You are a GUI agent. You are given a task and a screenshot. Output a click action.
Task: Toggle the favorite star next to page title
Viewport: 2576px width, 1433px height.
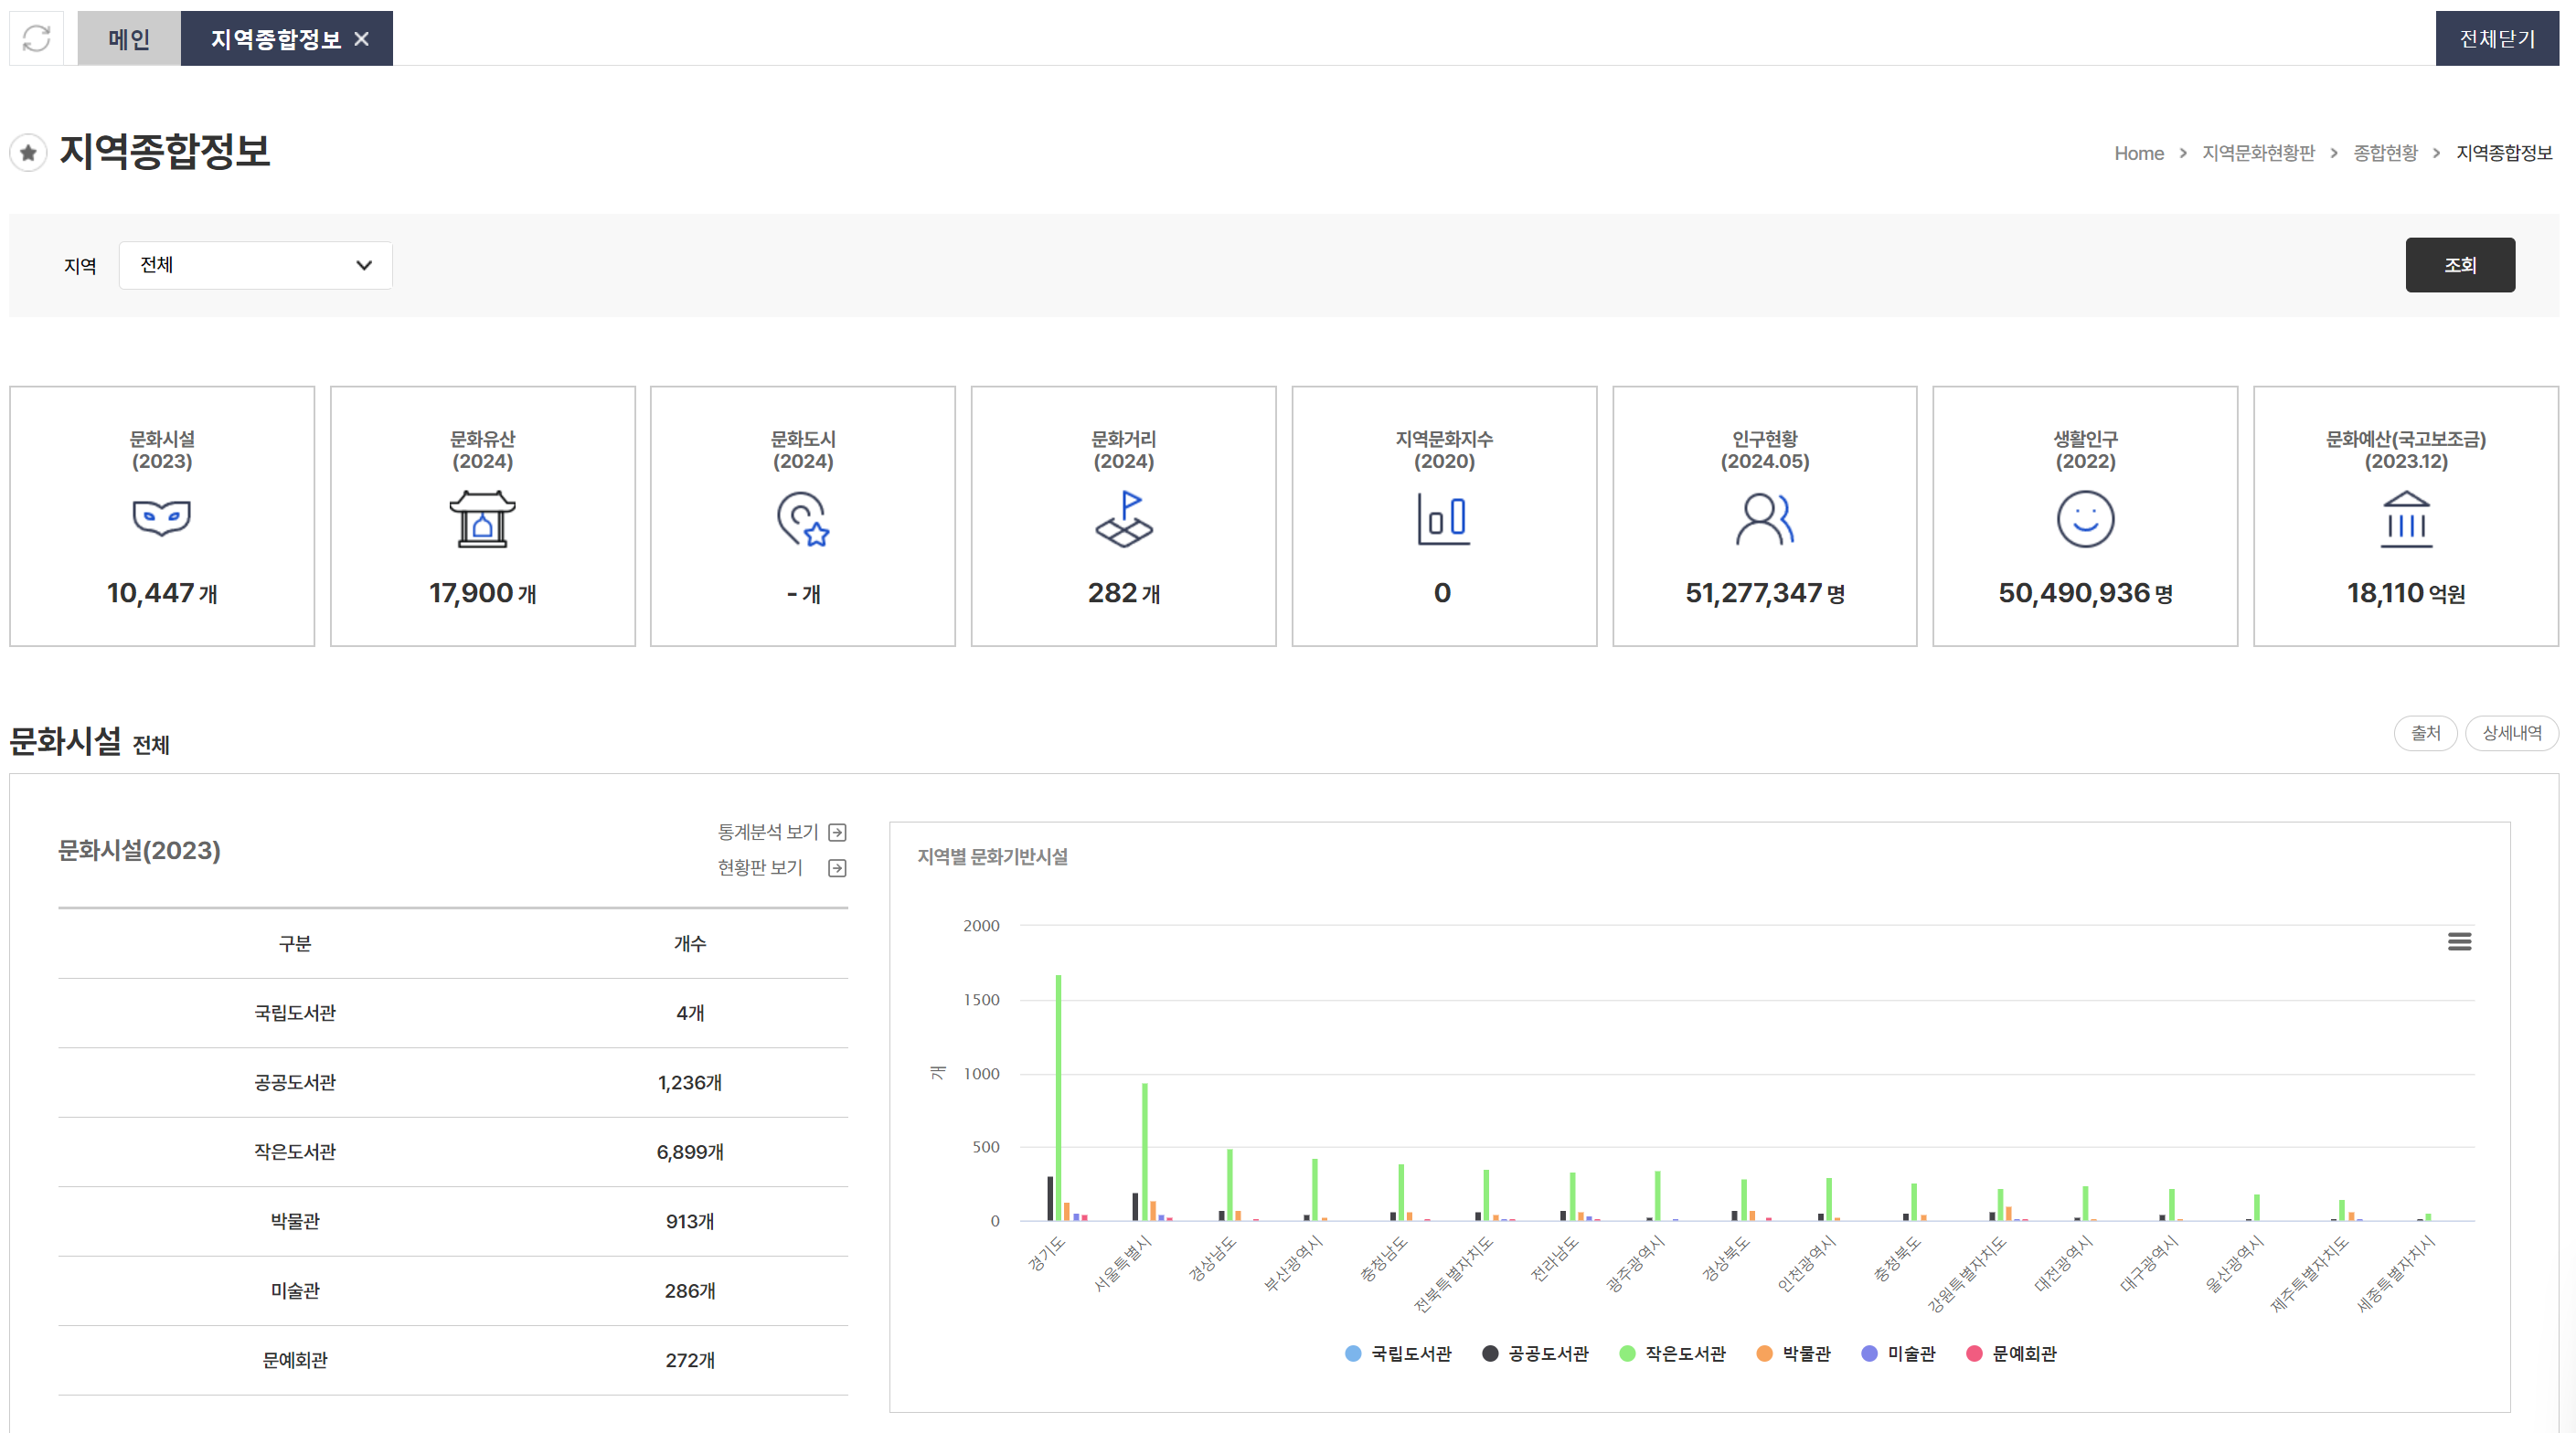(x=29, y=153)
